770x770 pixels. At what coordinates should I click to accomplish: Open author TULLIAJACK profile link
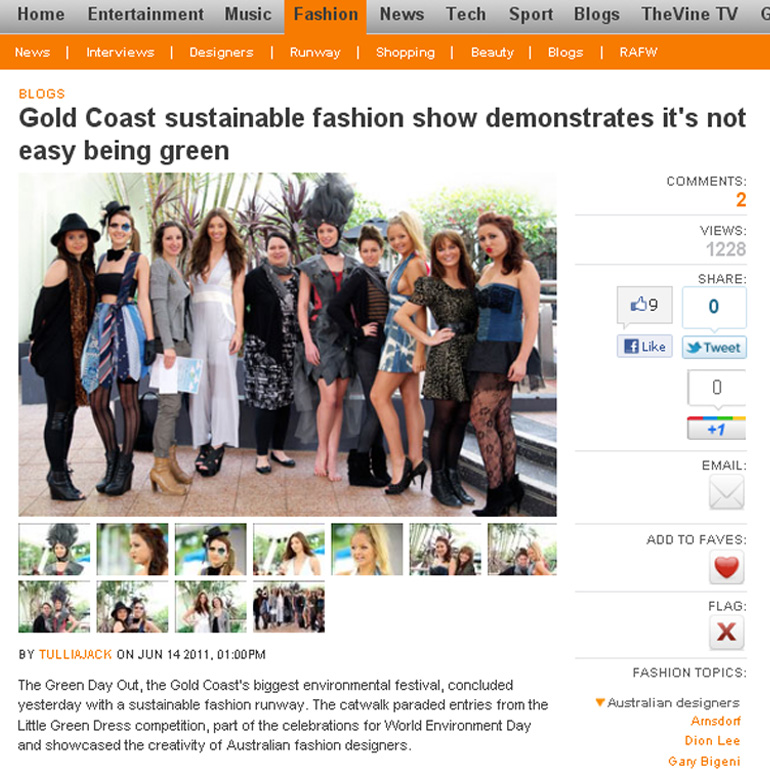pos(75,655)
